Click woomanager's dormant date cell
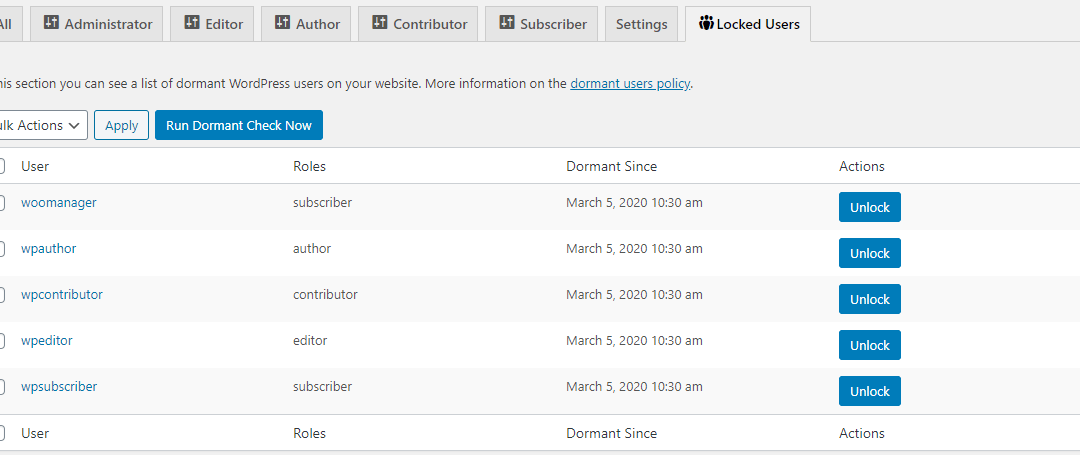 [x=634, y=202]
